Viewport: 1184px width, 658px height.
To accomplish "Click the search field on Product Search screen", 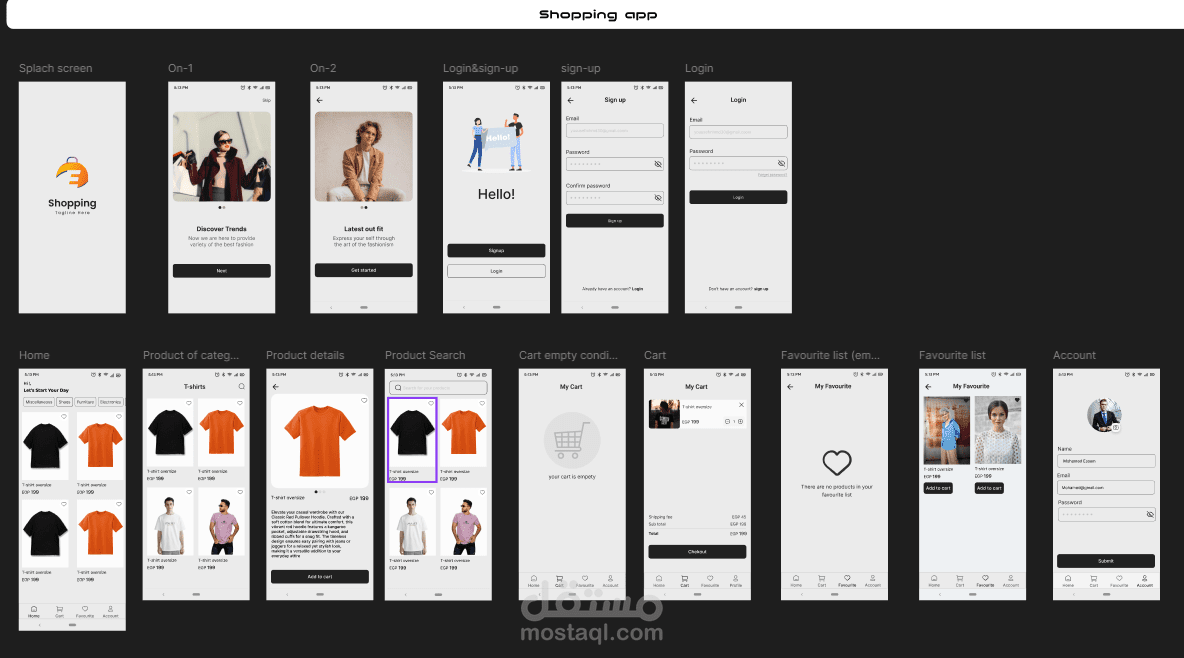I will (x=438, y=388).
